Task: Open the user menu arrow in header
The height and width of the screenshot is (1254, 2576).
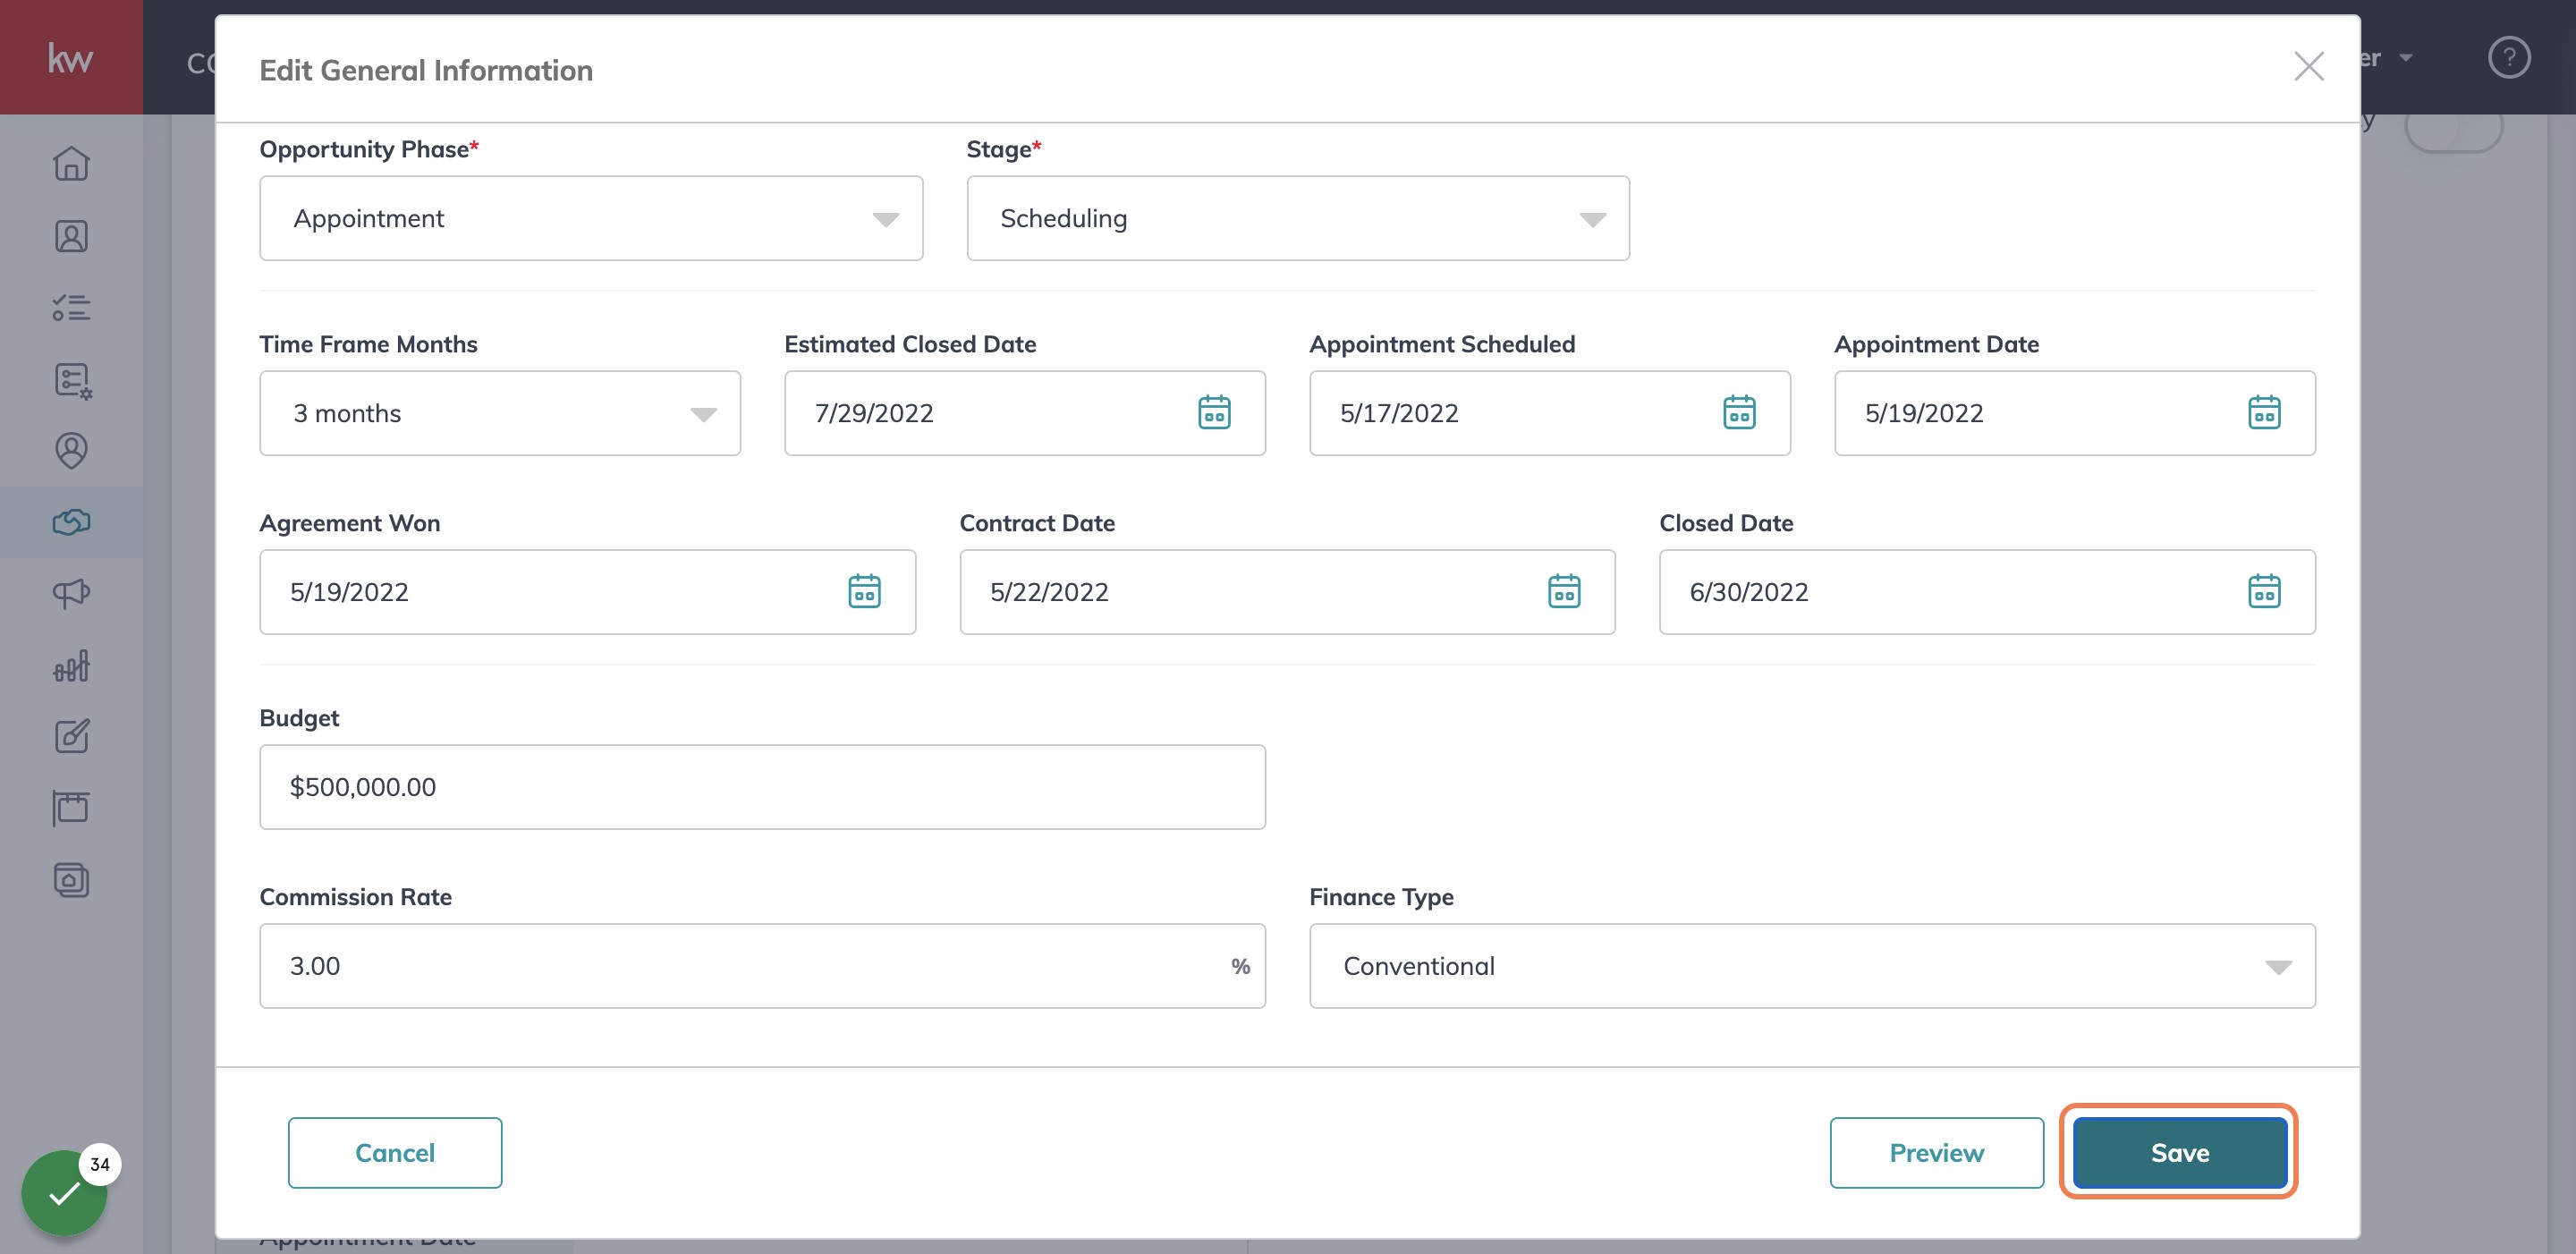Action: tap(2406, 58)
